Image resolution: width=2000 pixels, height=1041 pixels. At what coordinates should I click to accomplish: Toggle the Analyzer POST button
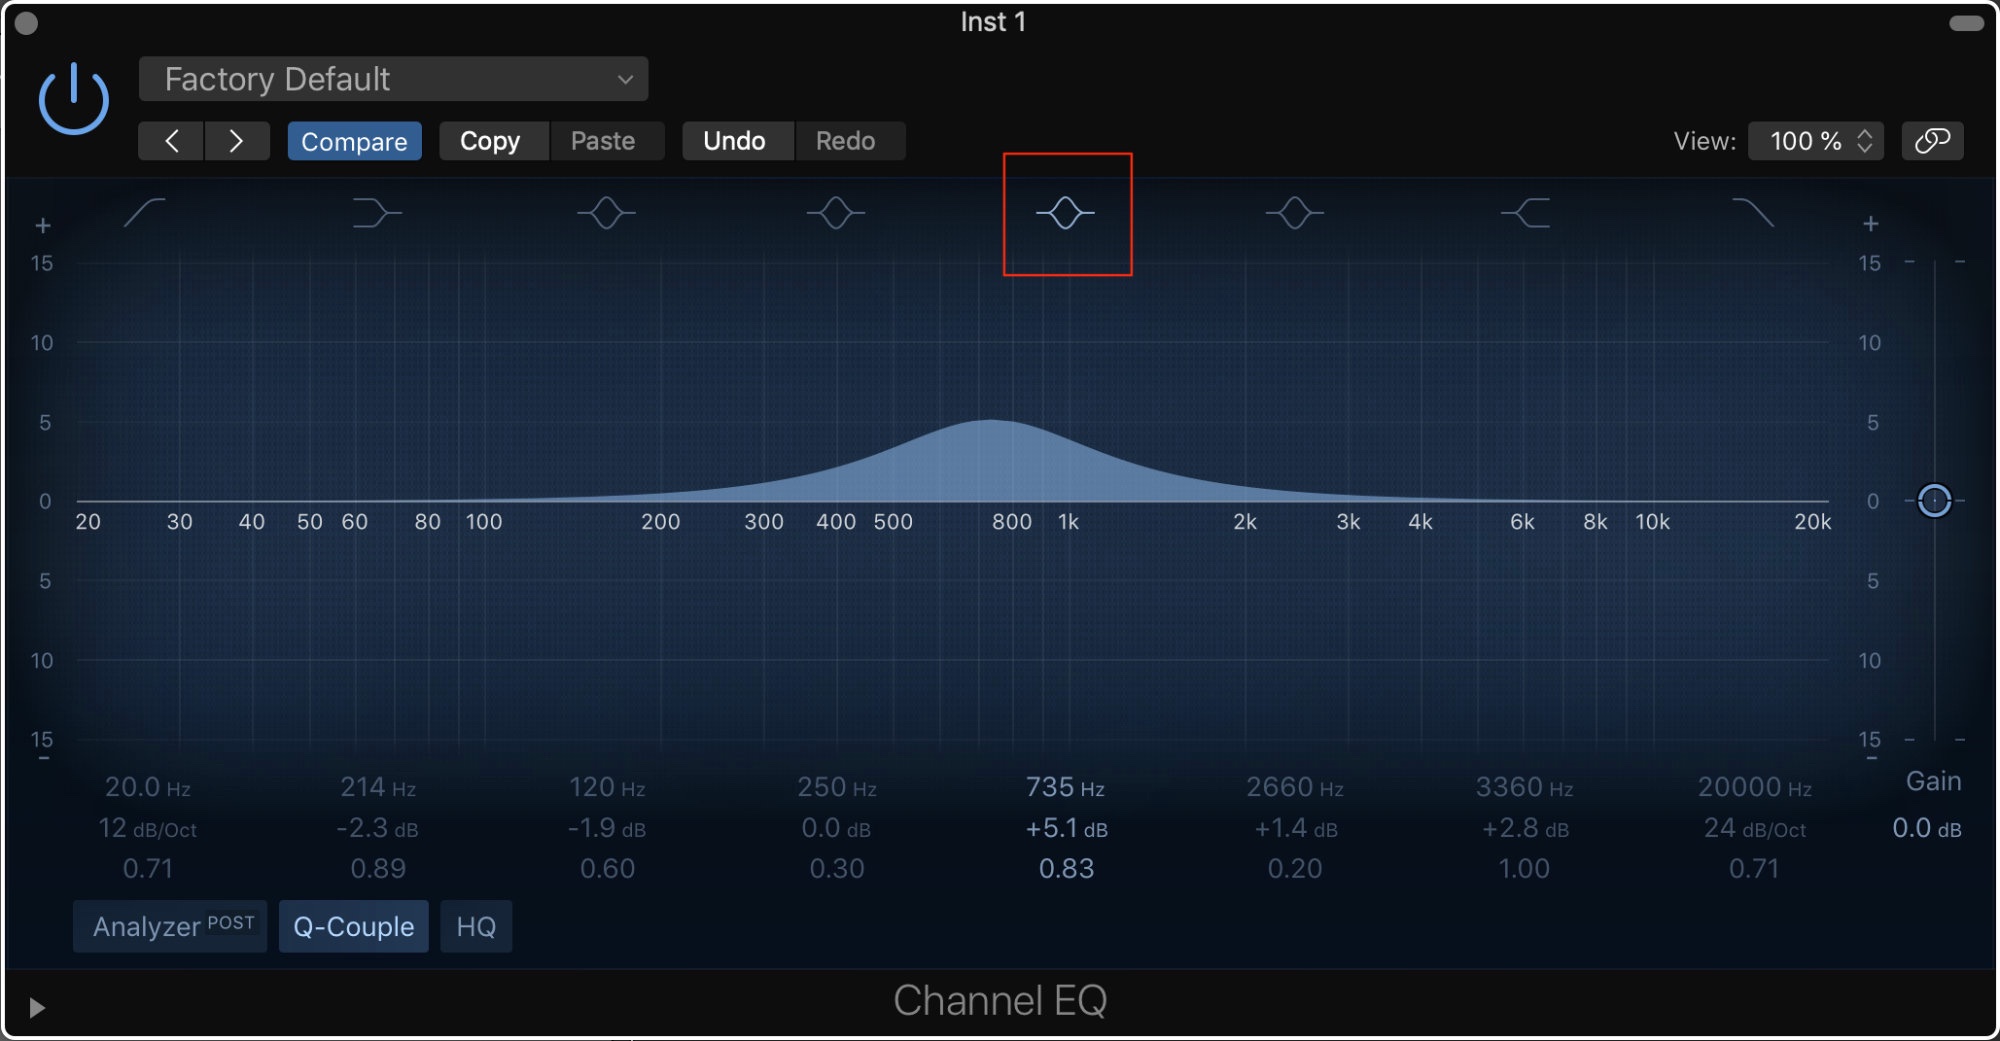[170, 926]
